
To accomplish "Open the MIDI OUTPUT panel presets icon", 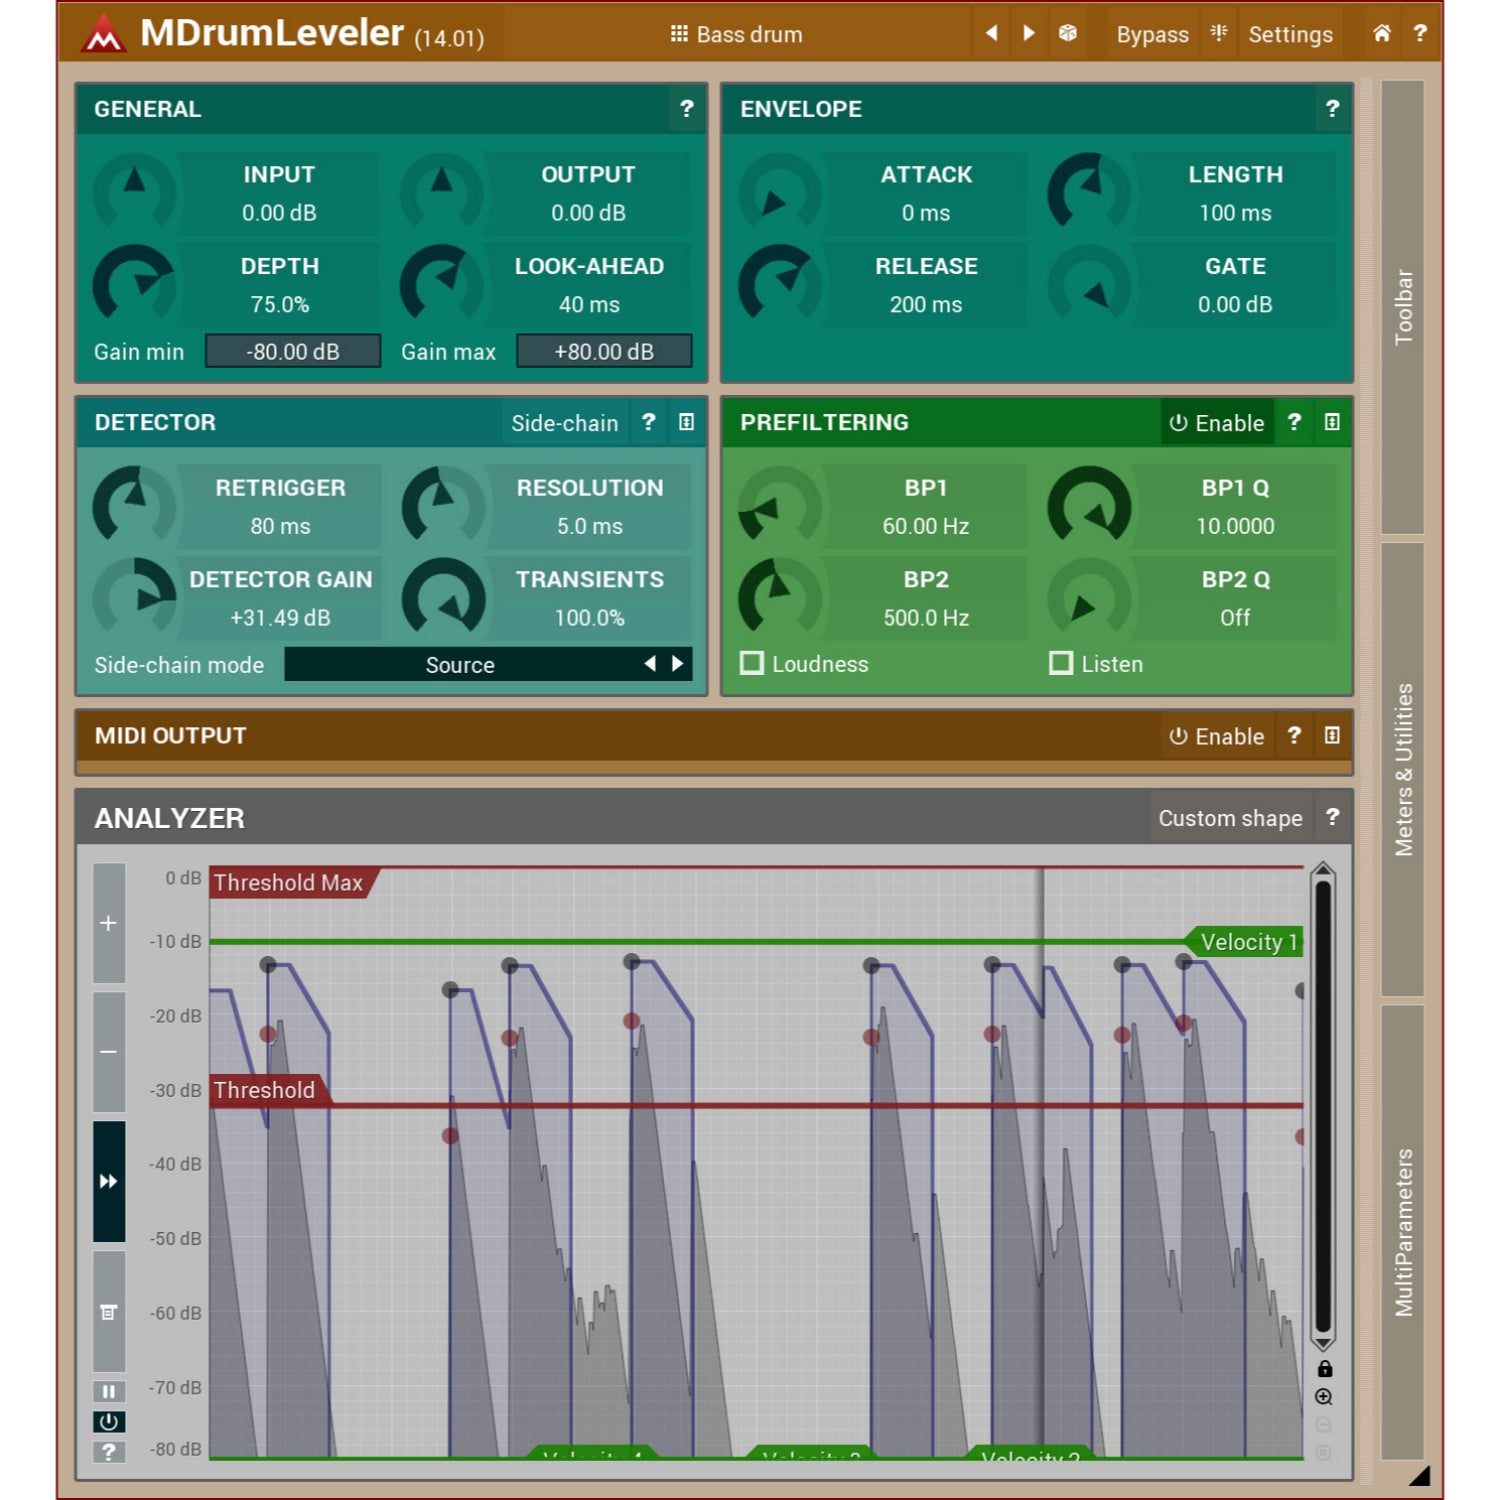I will (x=1332, y=735).
